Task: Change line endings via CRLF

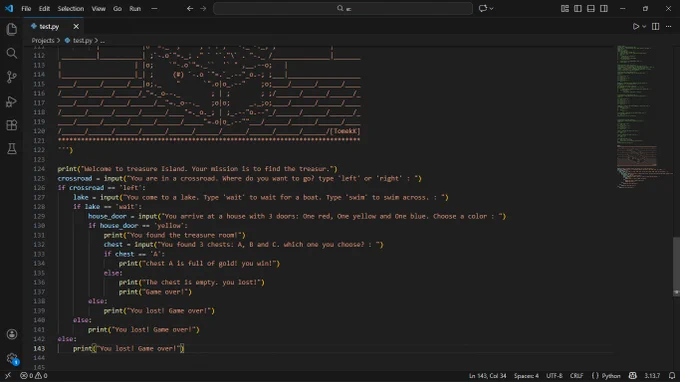Action: [576, 376]
